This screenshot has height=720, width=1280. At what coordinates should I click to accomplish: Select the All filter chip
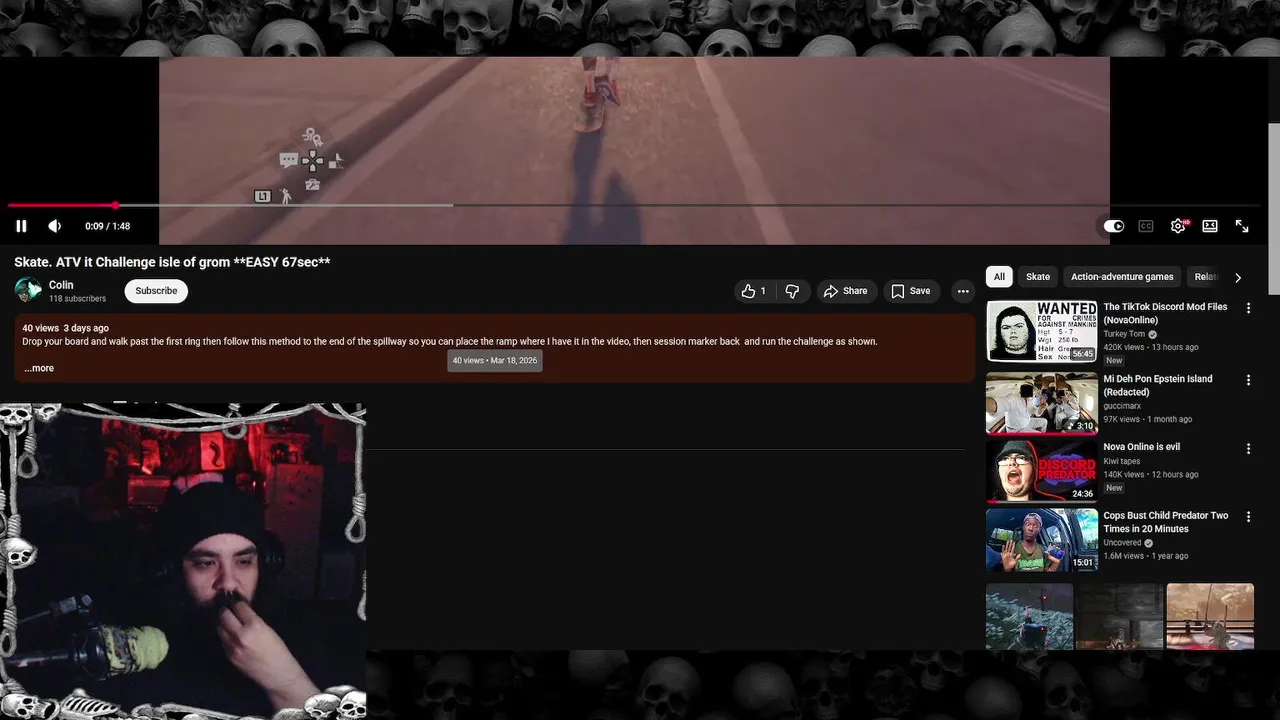[999, 277]
